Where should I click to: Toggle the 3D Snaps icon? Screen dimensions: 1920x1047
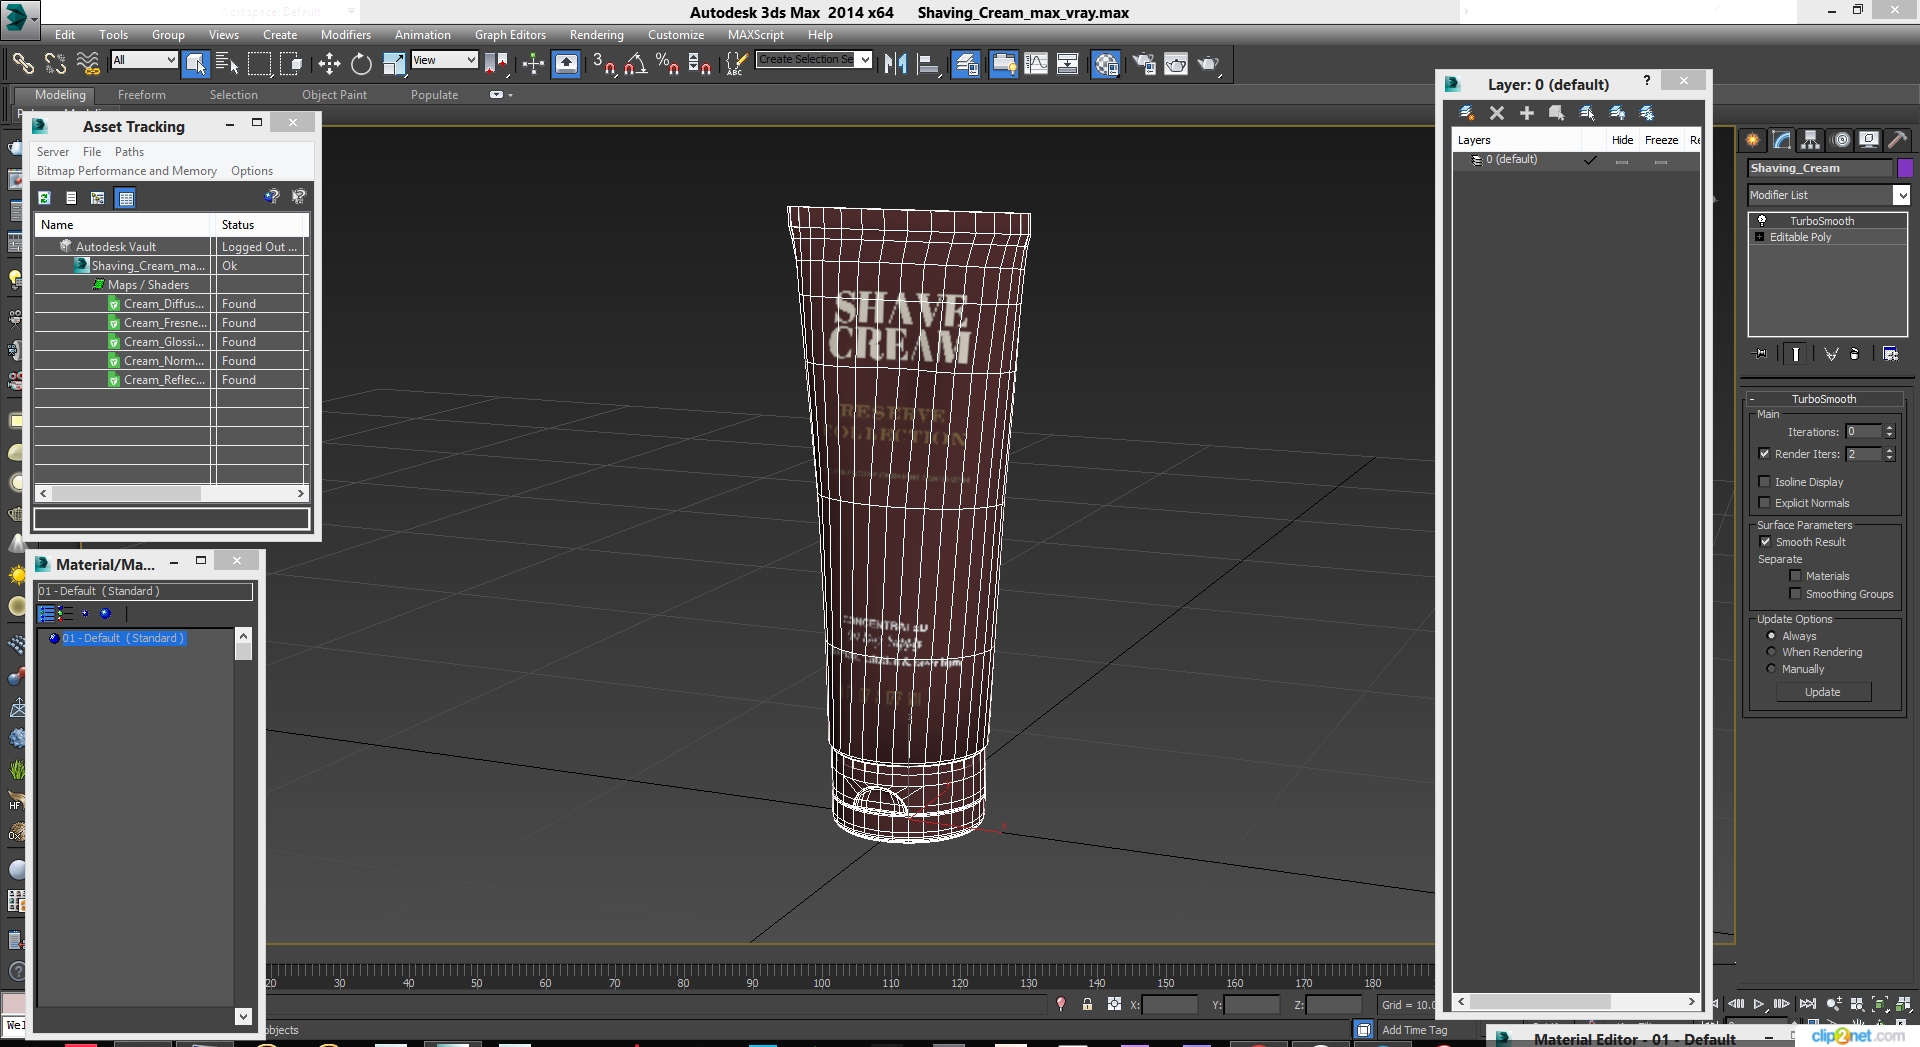coord(603,64)
